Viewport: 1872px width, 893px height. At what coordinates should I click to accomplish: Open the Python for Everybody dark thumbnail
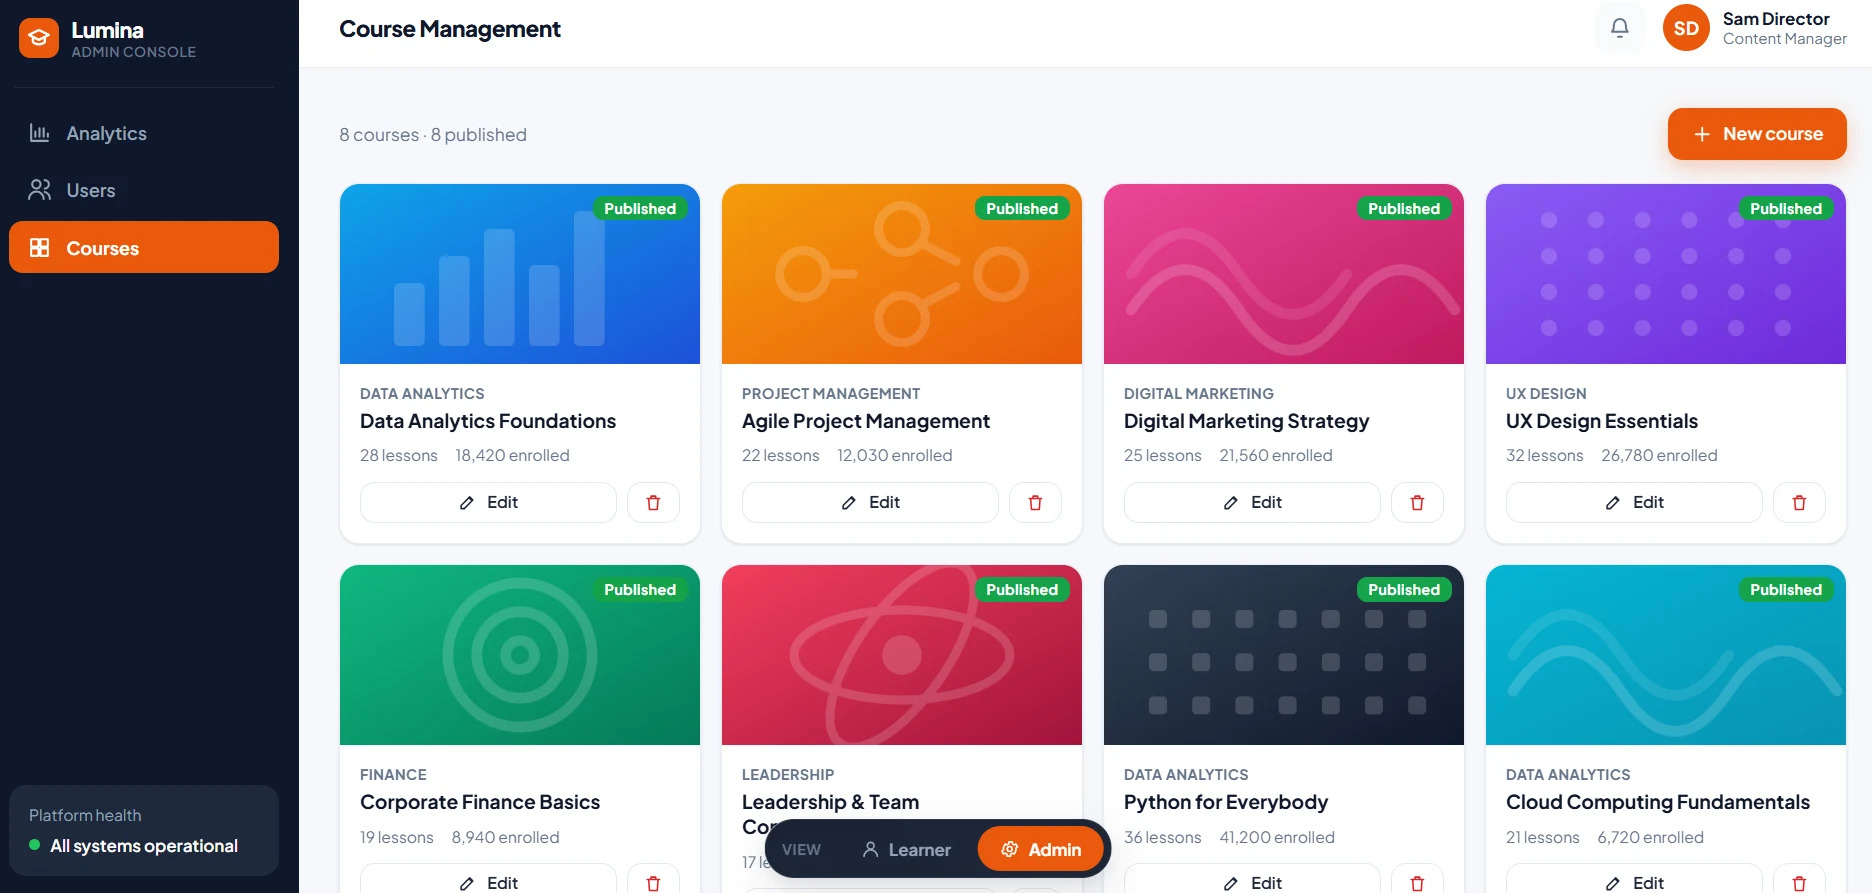click(1284, 655)
